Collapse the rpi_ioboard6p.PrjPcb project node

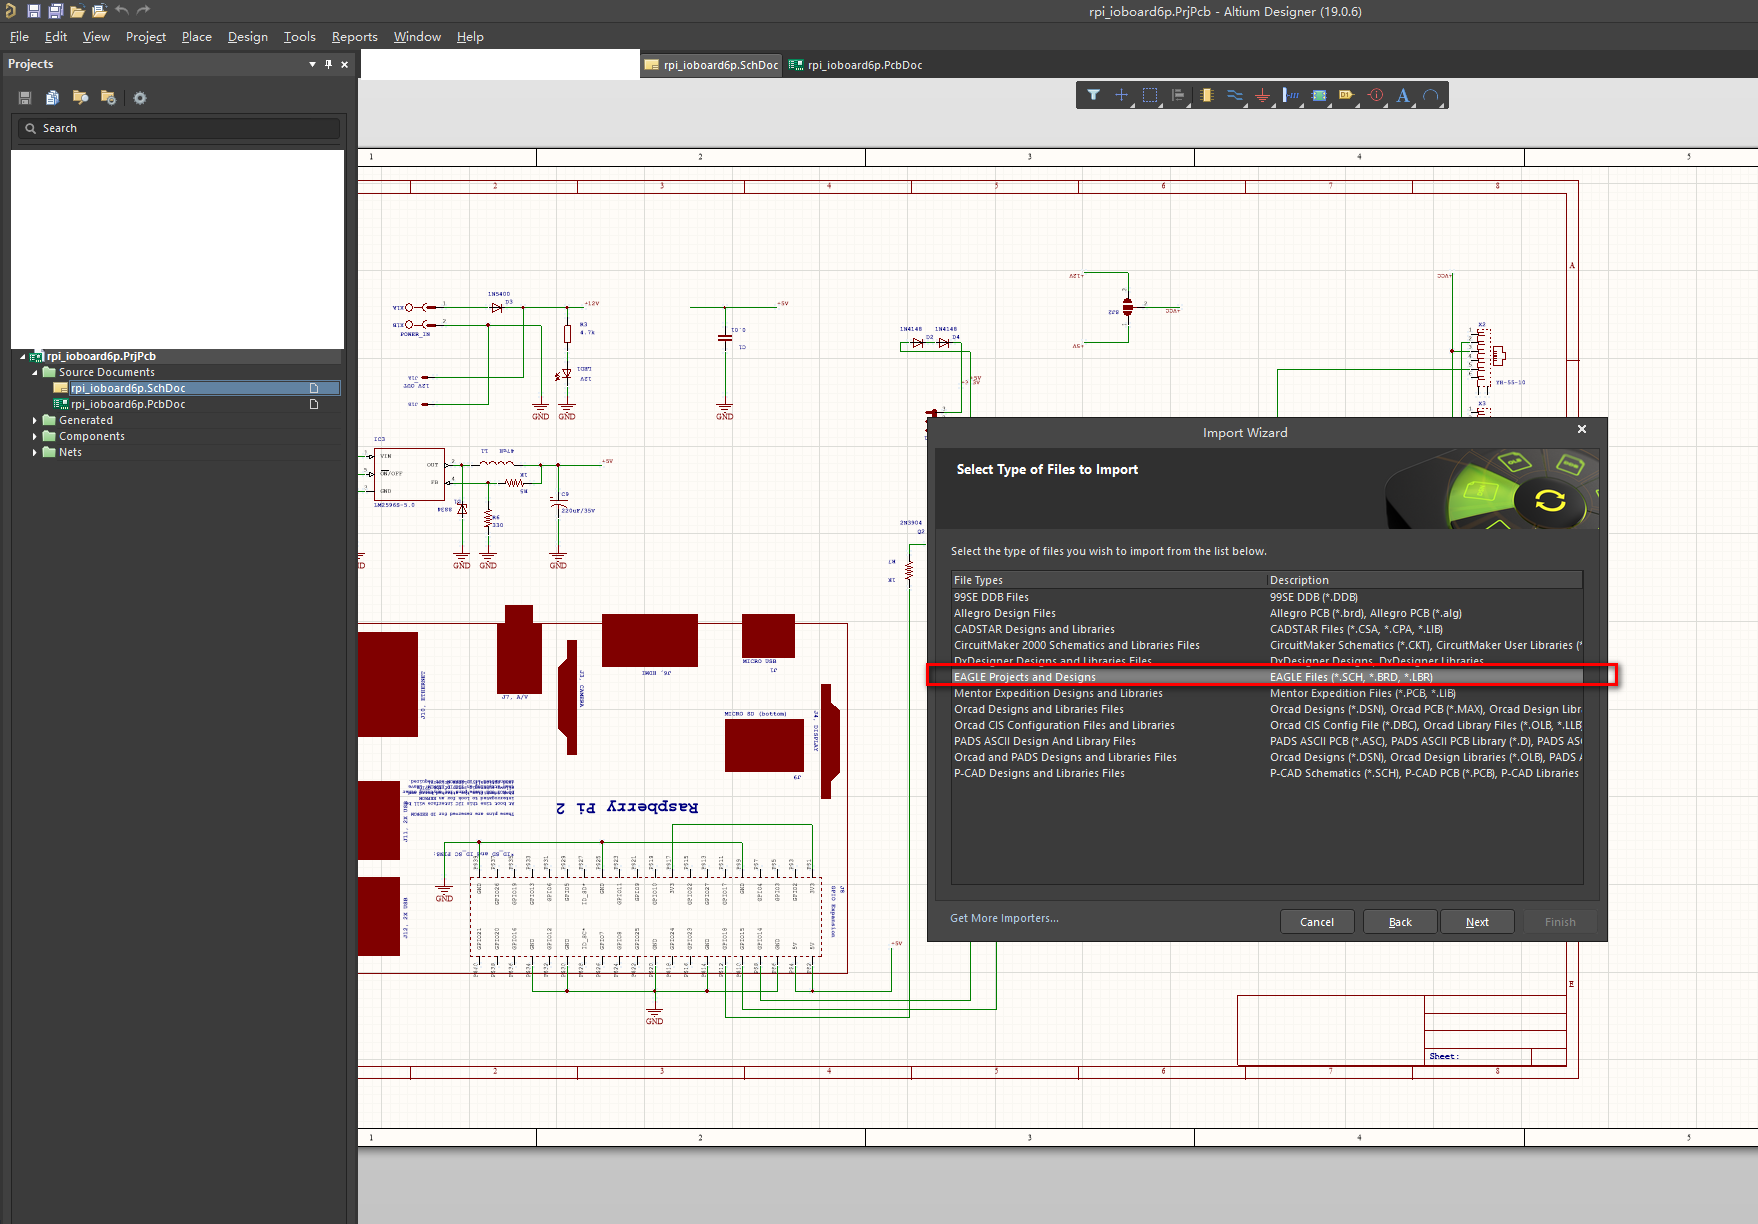[x=22, y=356]
